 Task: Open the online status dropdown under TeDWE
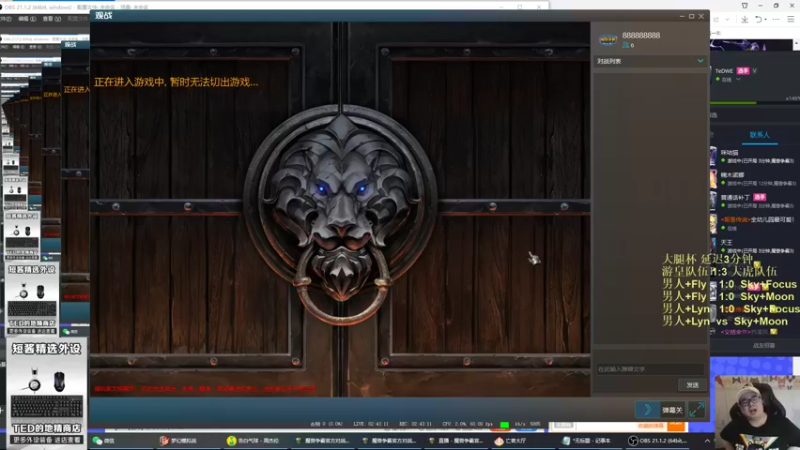click(x=738, y=80)
